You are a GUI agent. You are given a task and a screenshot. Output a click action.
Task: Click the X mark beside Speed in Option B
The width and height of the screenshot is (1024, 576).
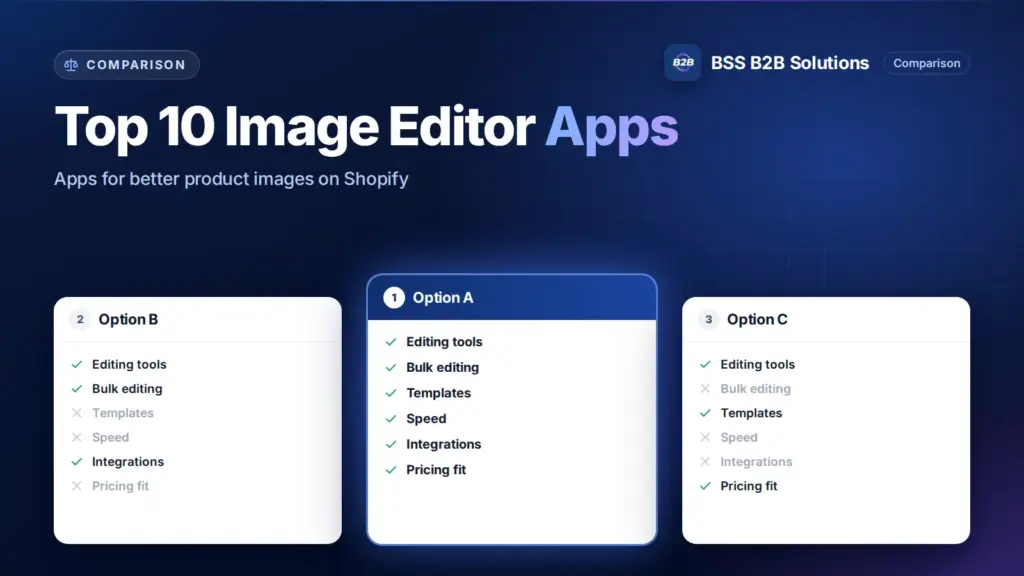coord(77,437)
